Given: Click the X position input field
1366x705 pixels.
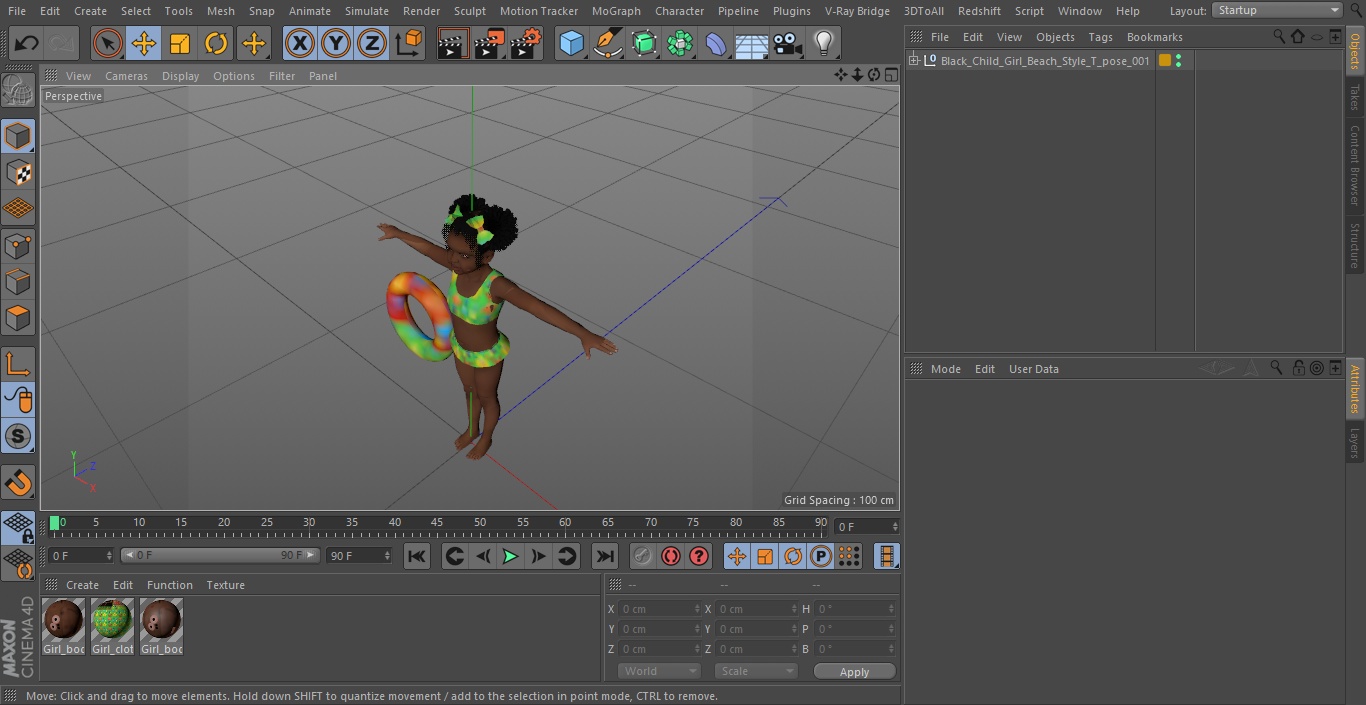Looking at the screenshot, I should point(661,609).
